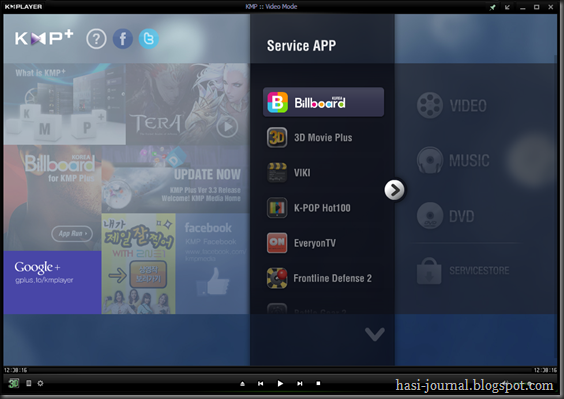Play the TERA video with play button
Screen dimensions: 564x399
click(x=227, y=127)
